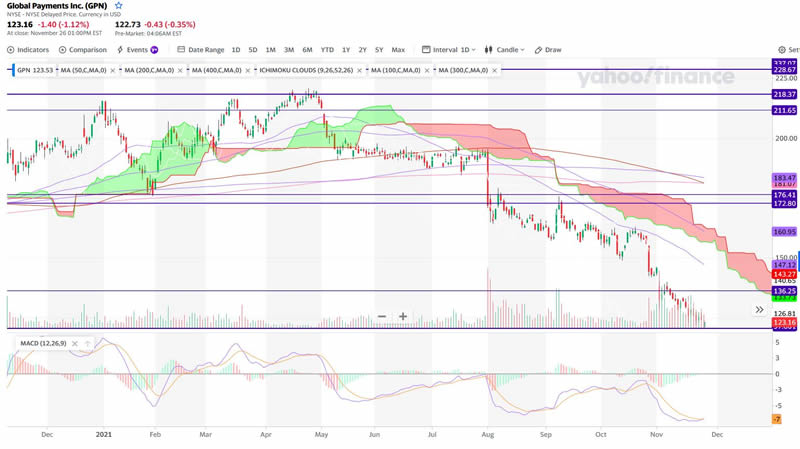This screenshot has width=800, height=449.
Task: Select the YTD range
Action: coord(327,49)
